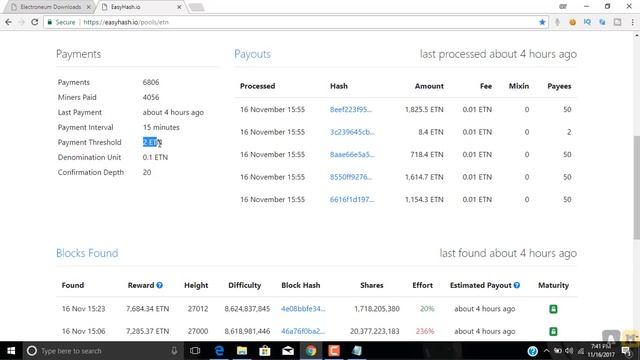Open the Action Center notifications icon
The image size is (640, 360).
pos(627,351)
